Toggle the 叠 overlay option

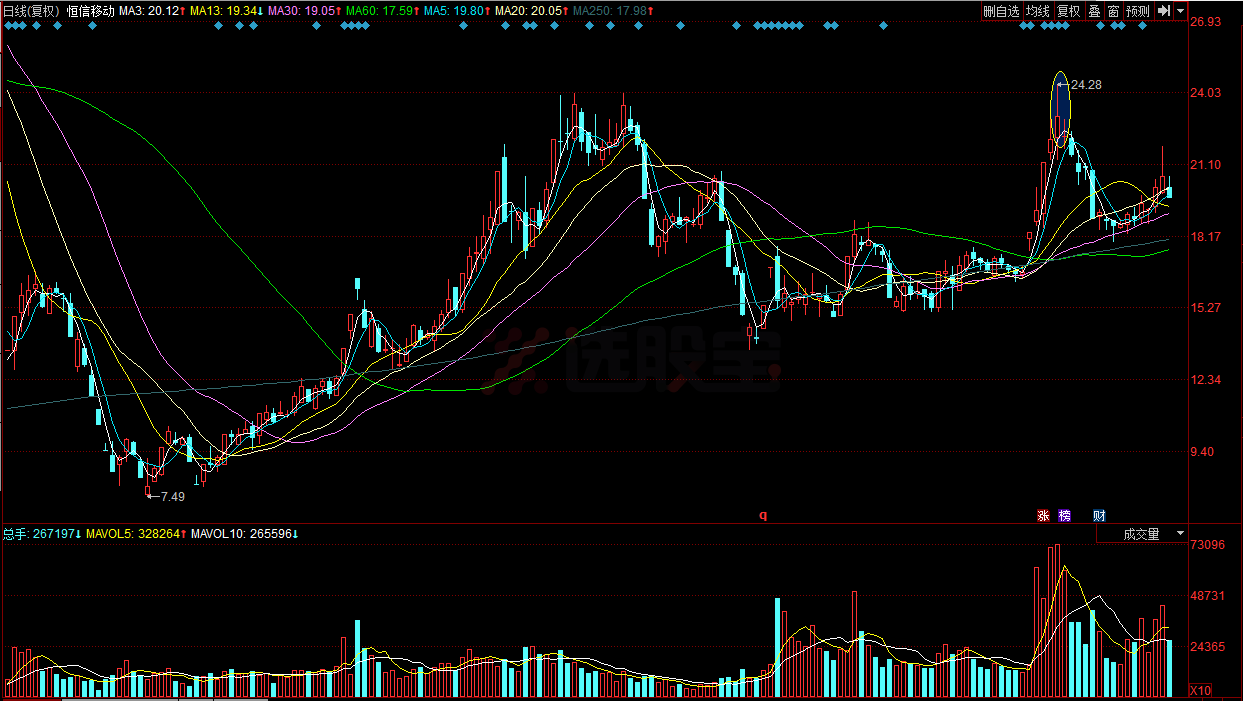click(x=1094, y=11)
